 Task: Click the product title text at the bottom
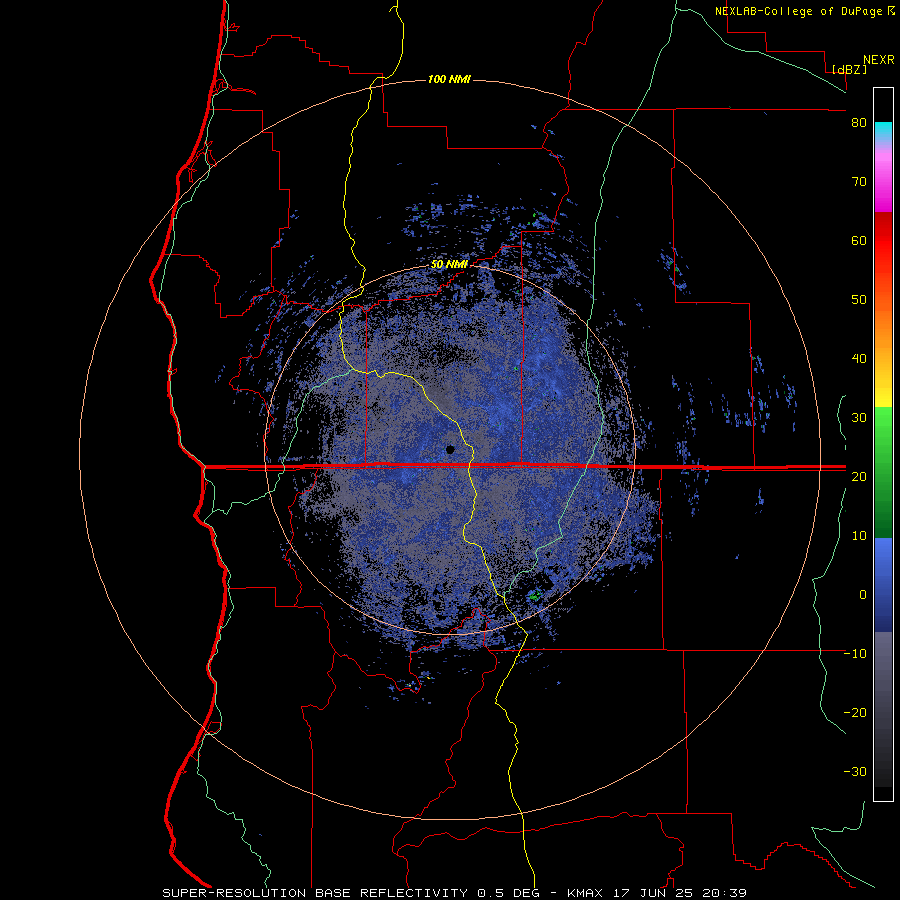pyautogui.click(x=454, y=893)
